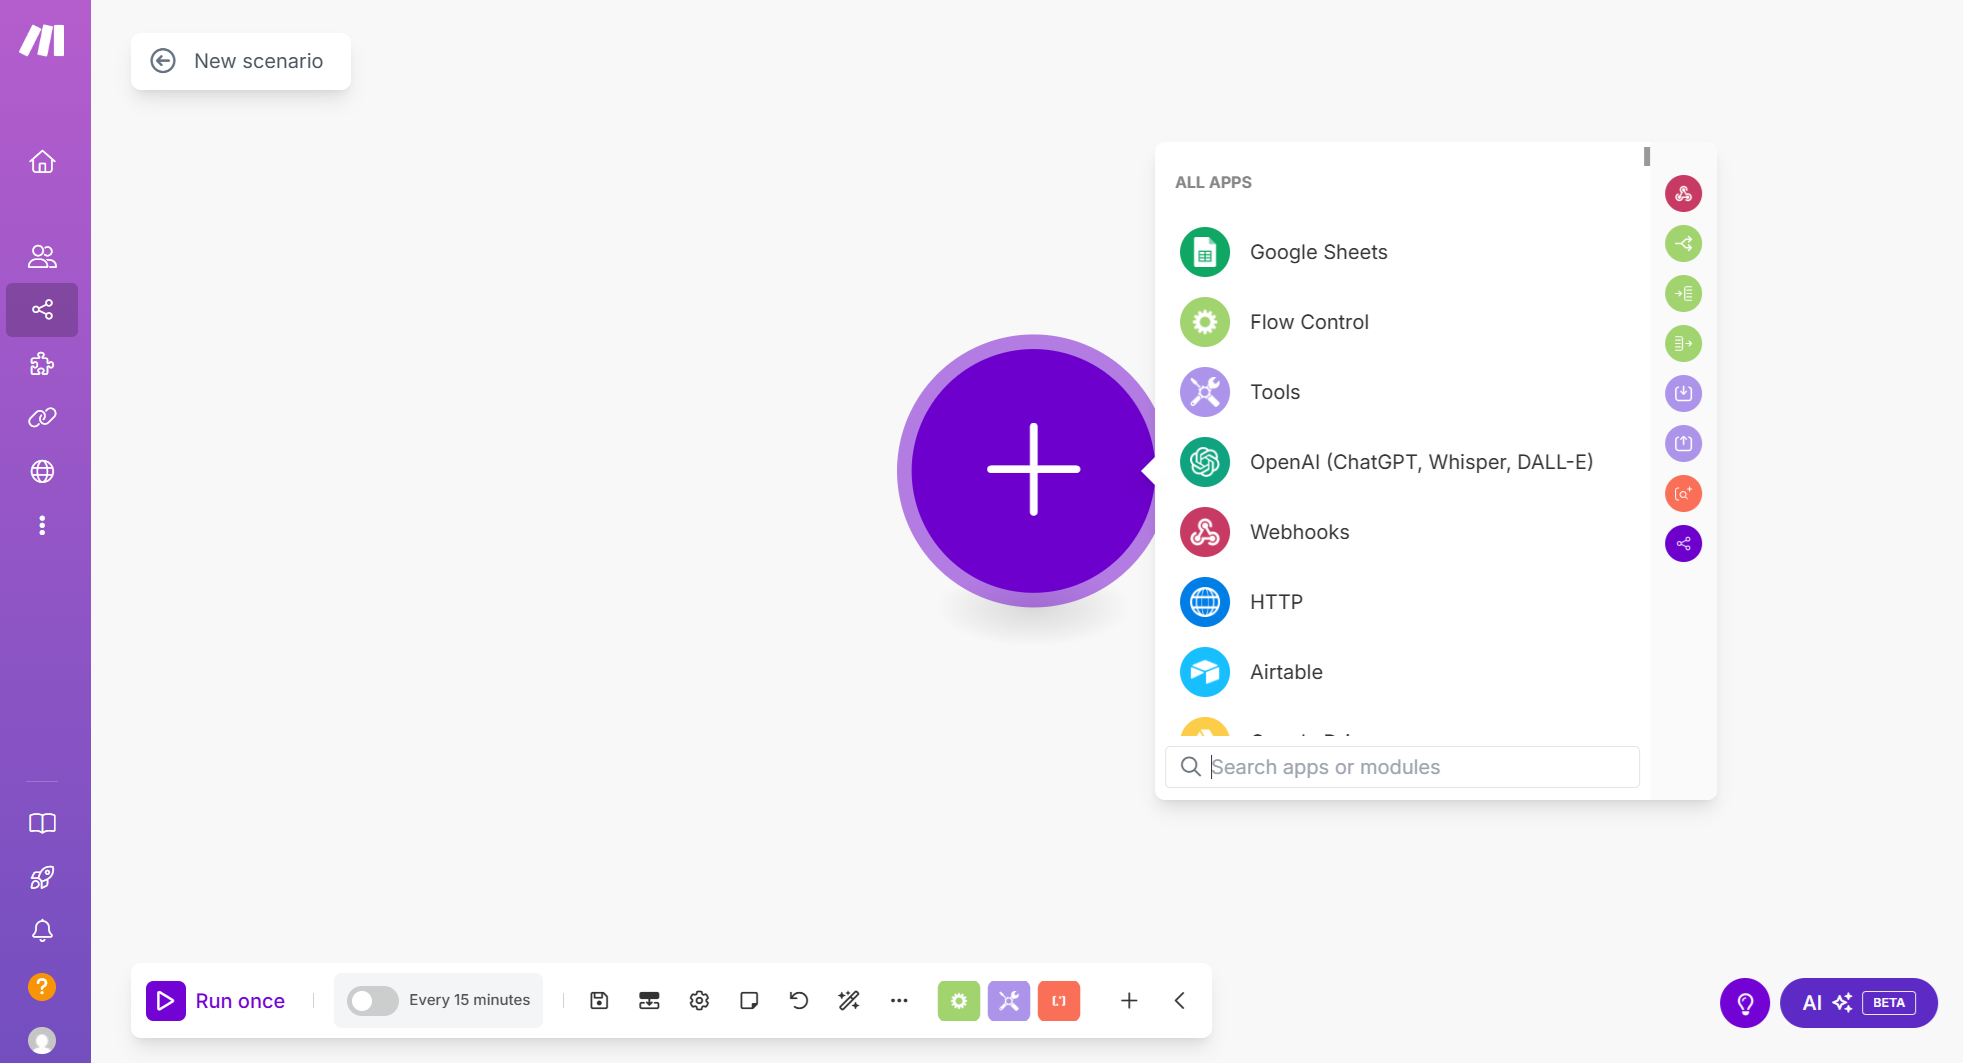1963x1063 pixels.
Task: Expand More options three-dot sidebar menu
Action: pos(42,525)
